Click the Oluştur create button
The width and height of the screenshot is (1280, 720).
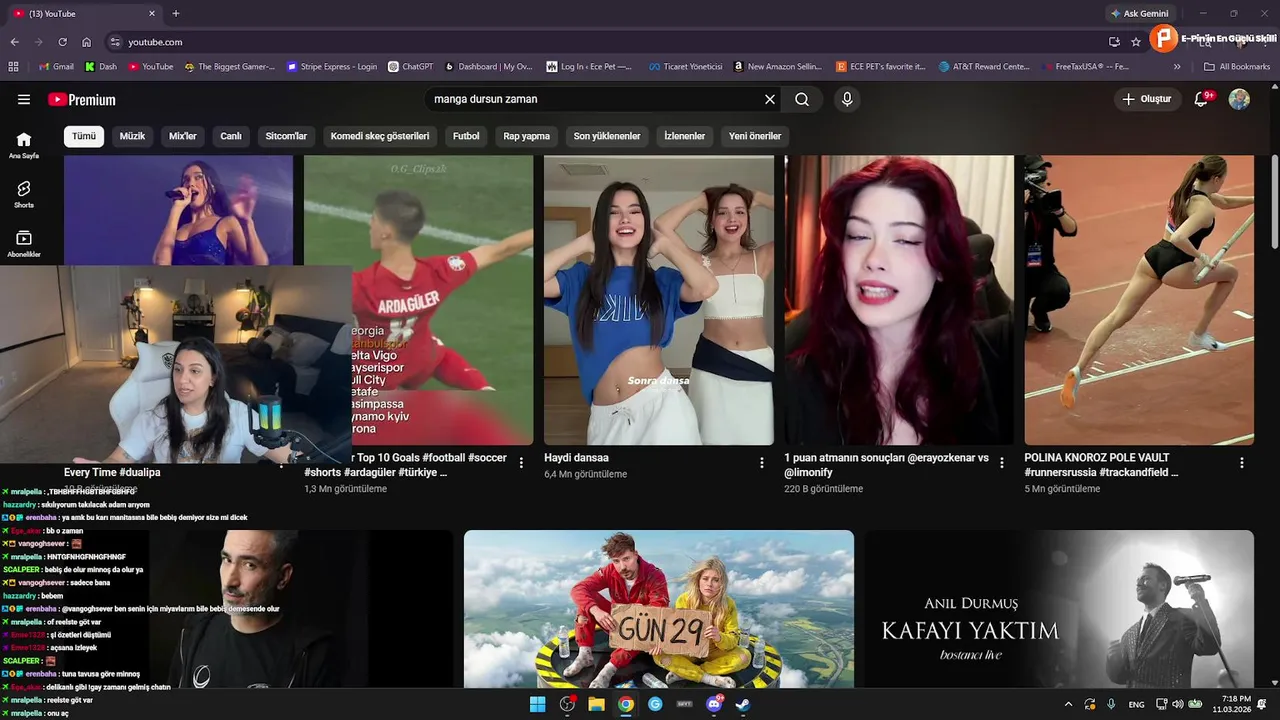1146,99
